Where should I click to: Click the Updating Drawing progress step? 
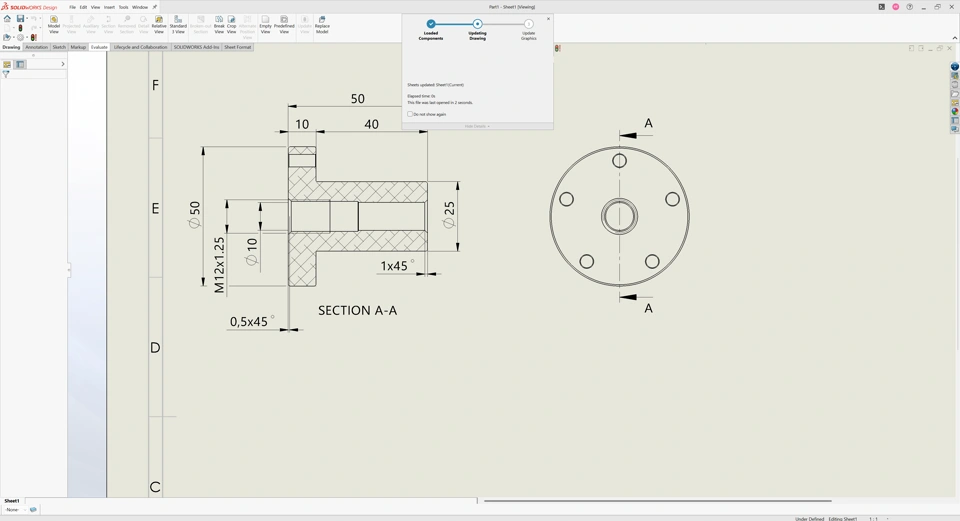click(x=478, y=29)
